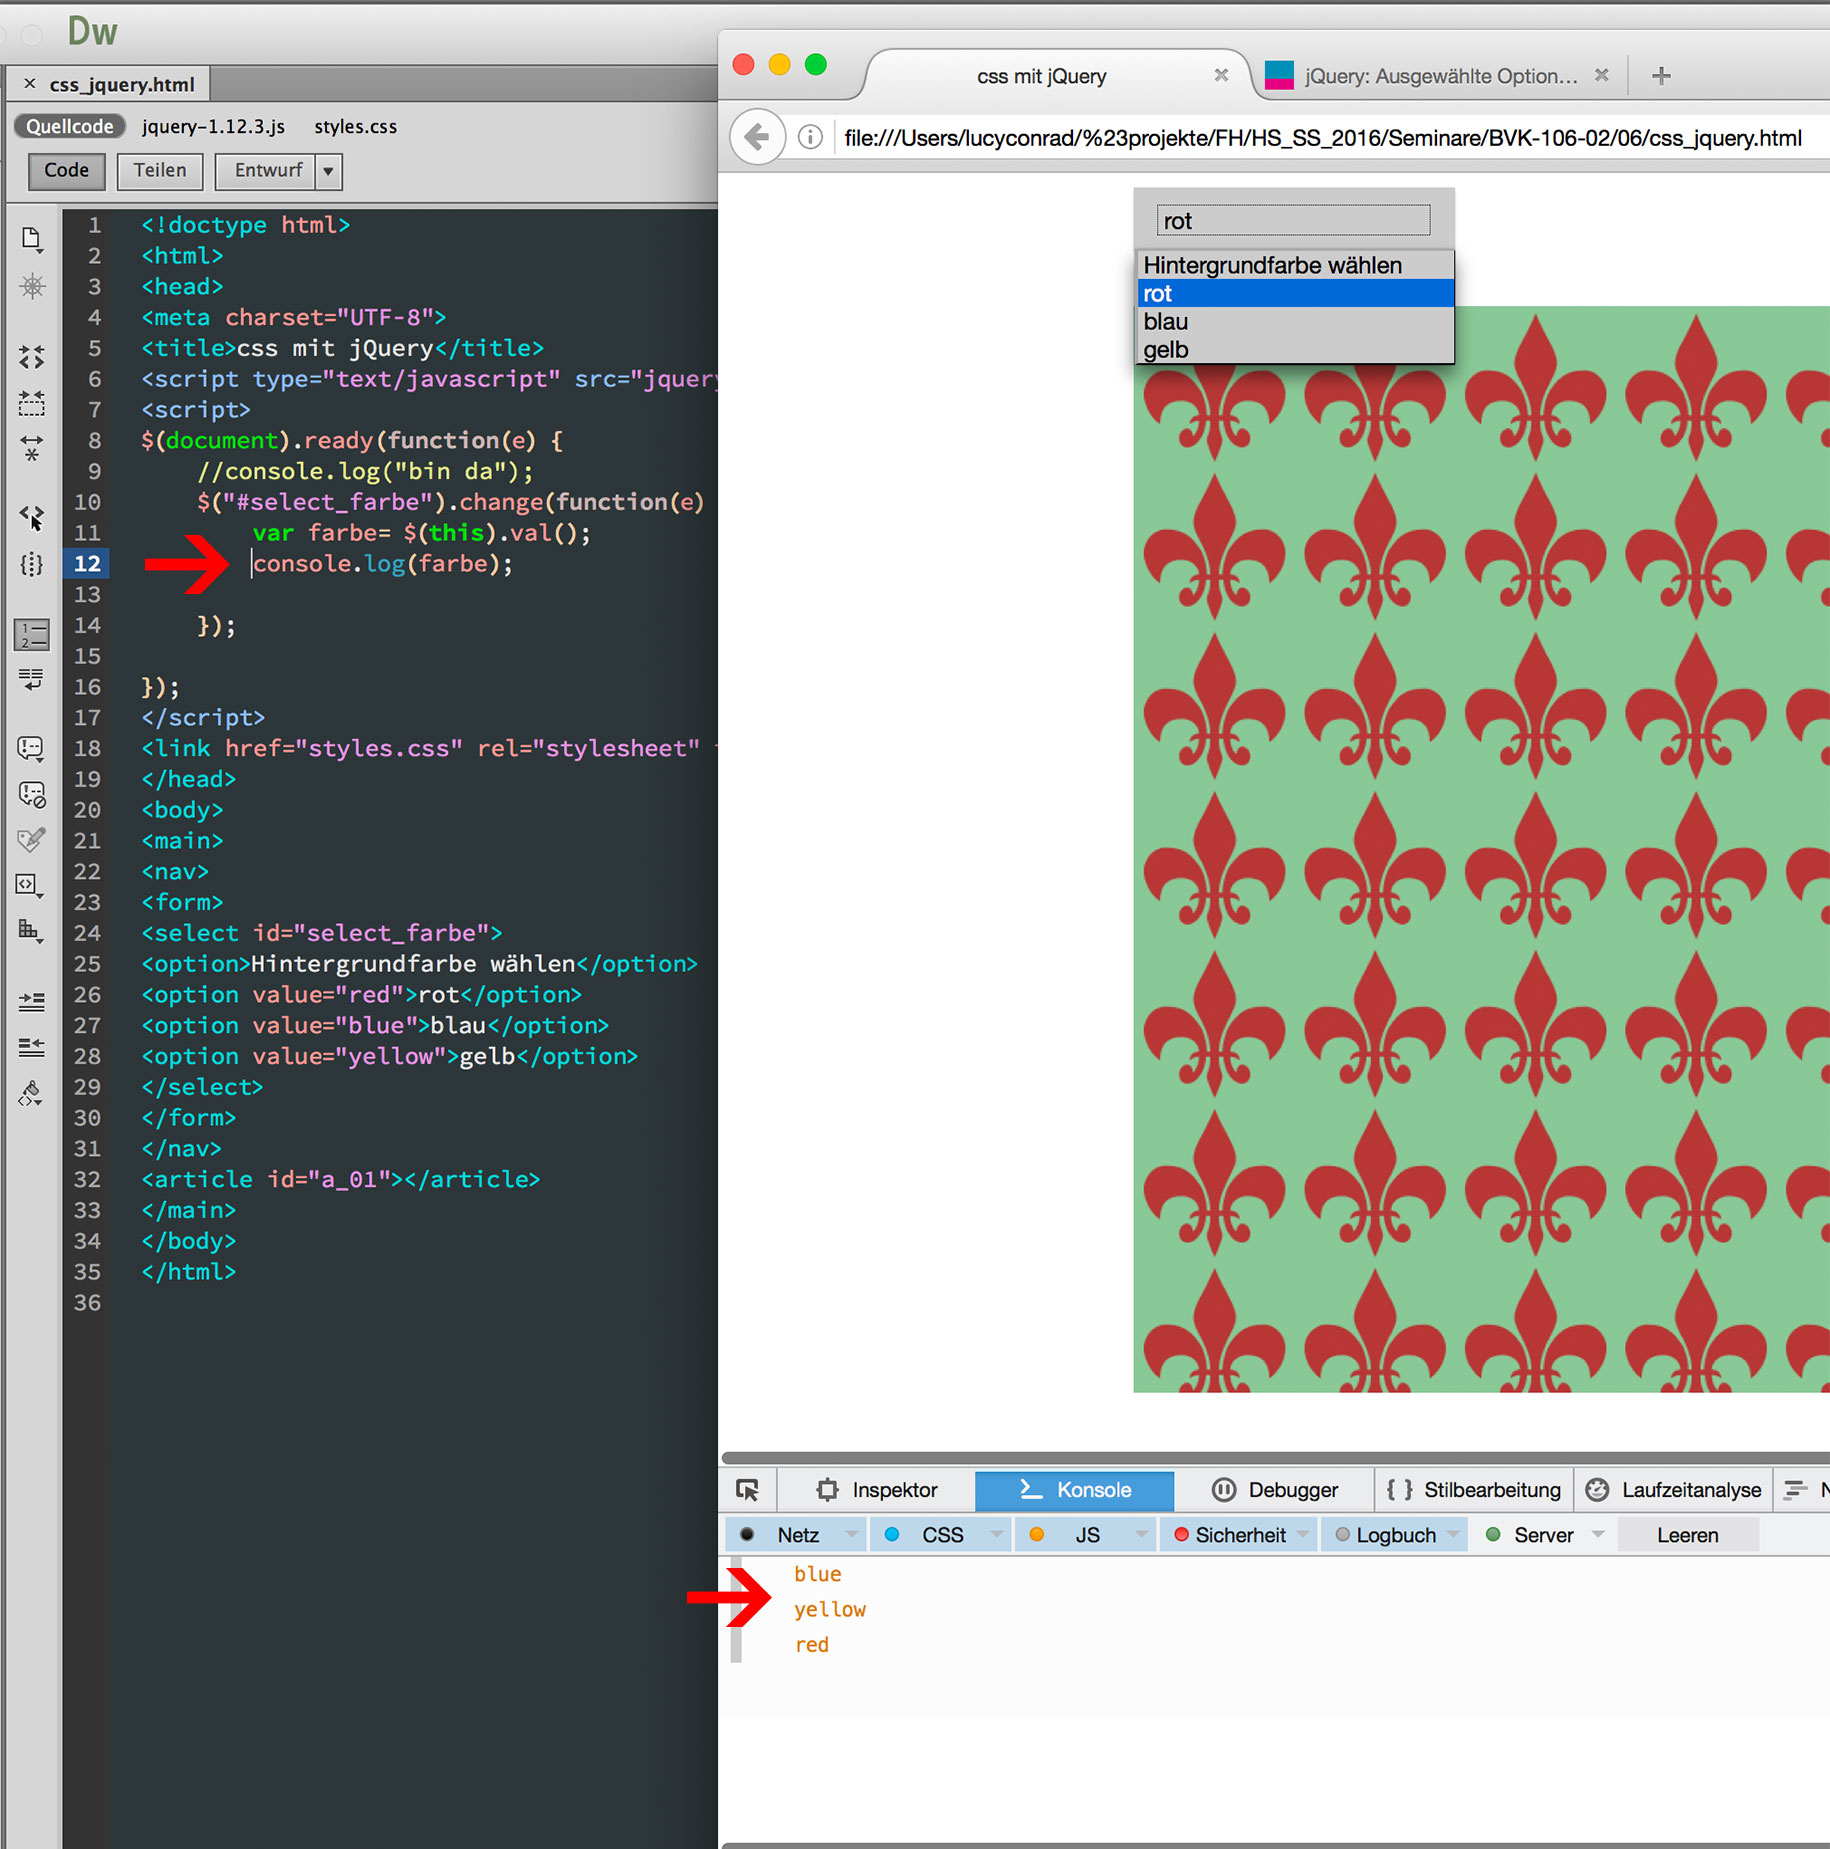Click the Collapse Selection dotted-box icon
The width and height of the screenshot is (1830, 1849).
32,403
